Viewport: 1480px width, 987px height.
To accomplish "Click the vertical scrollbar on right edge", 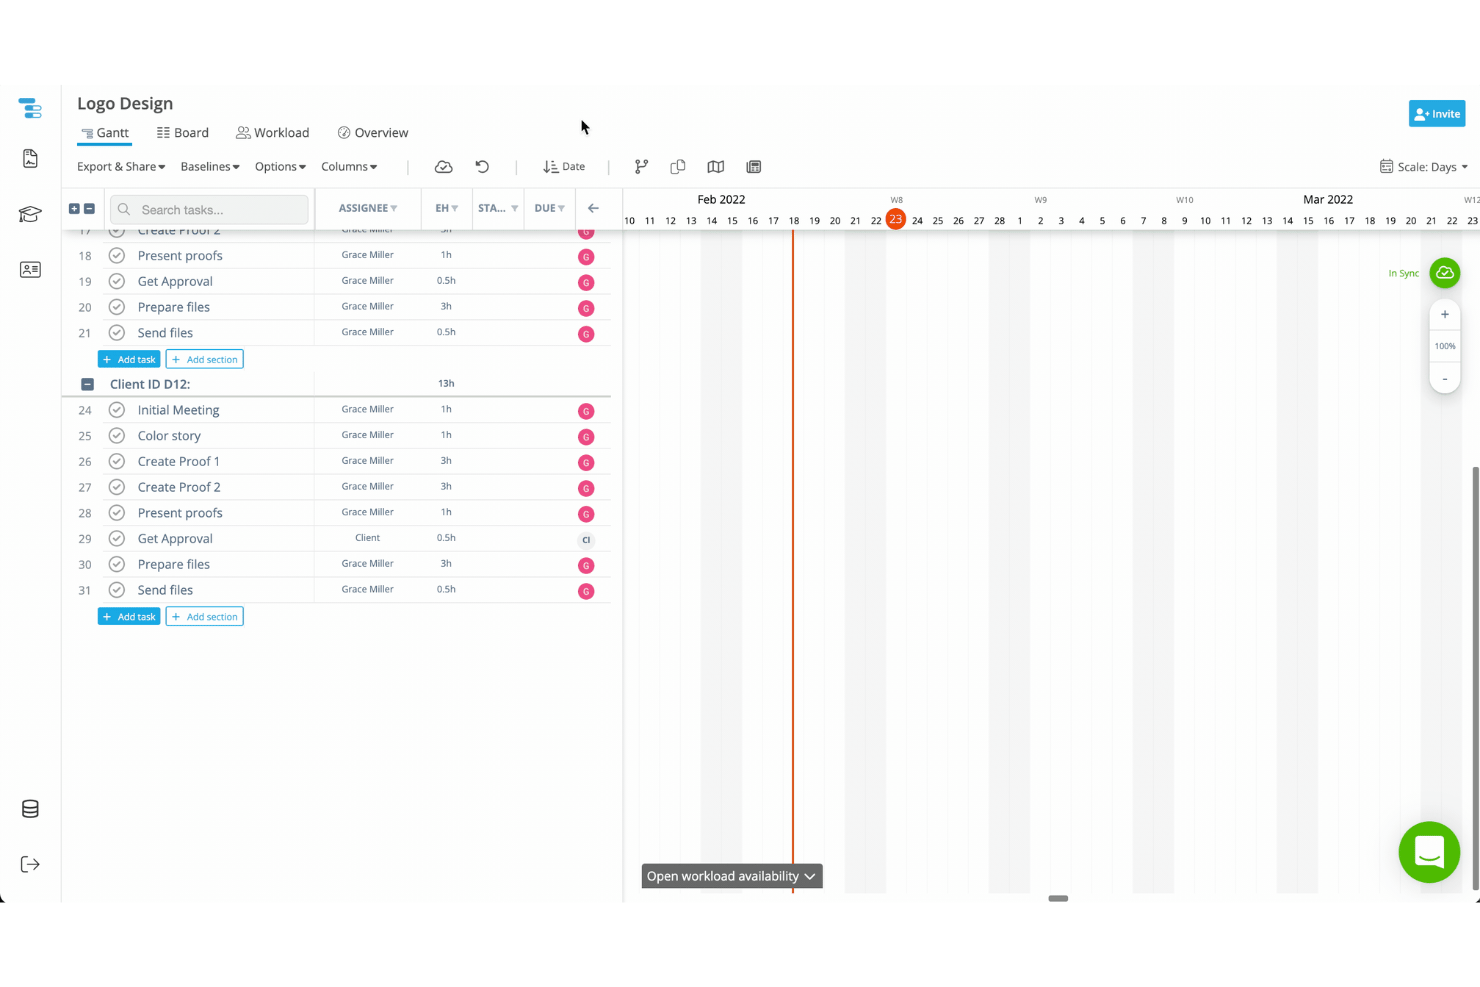I will point(1476,677).
